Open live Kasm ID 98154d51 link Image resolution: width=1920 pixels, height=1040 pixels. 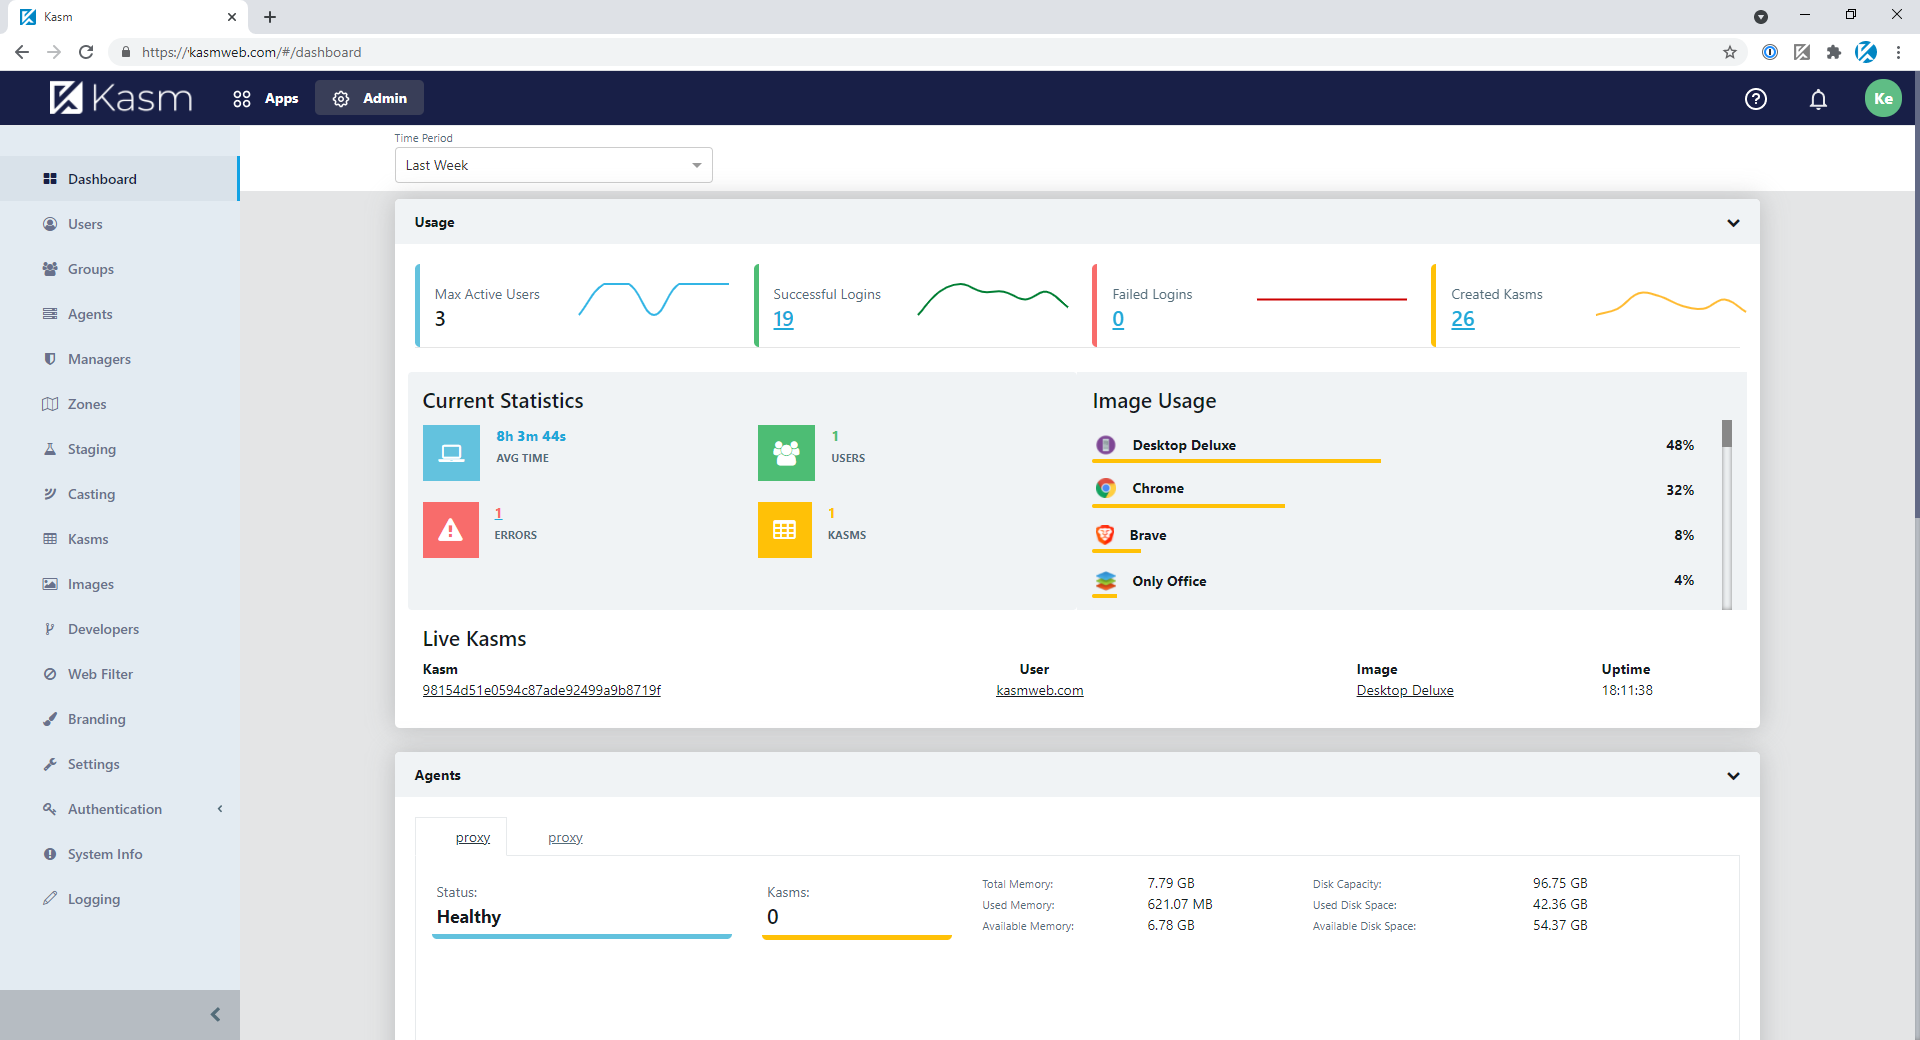[541, 690]
